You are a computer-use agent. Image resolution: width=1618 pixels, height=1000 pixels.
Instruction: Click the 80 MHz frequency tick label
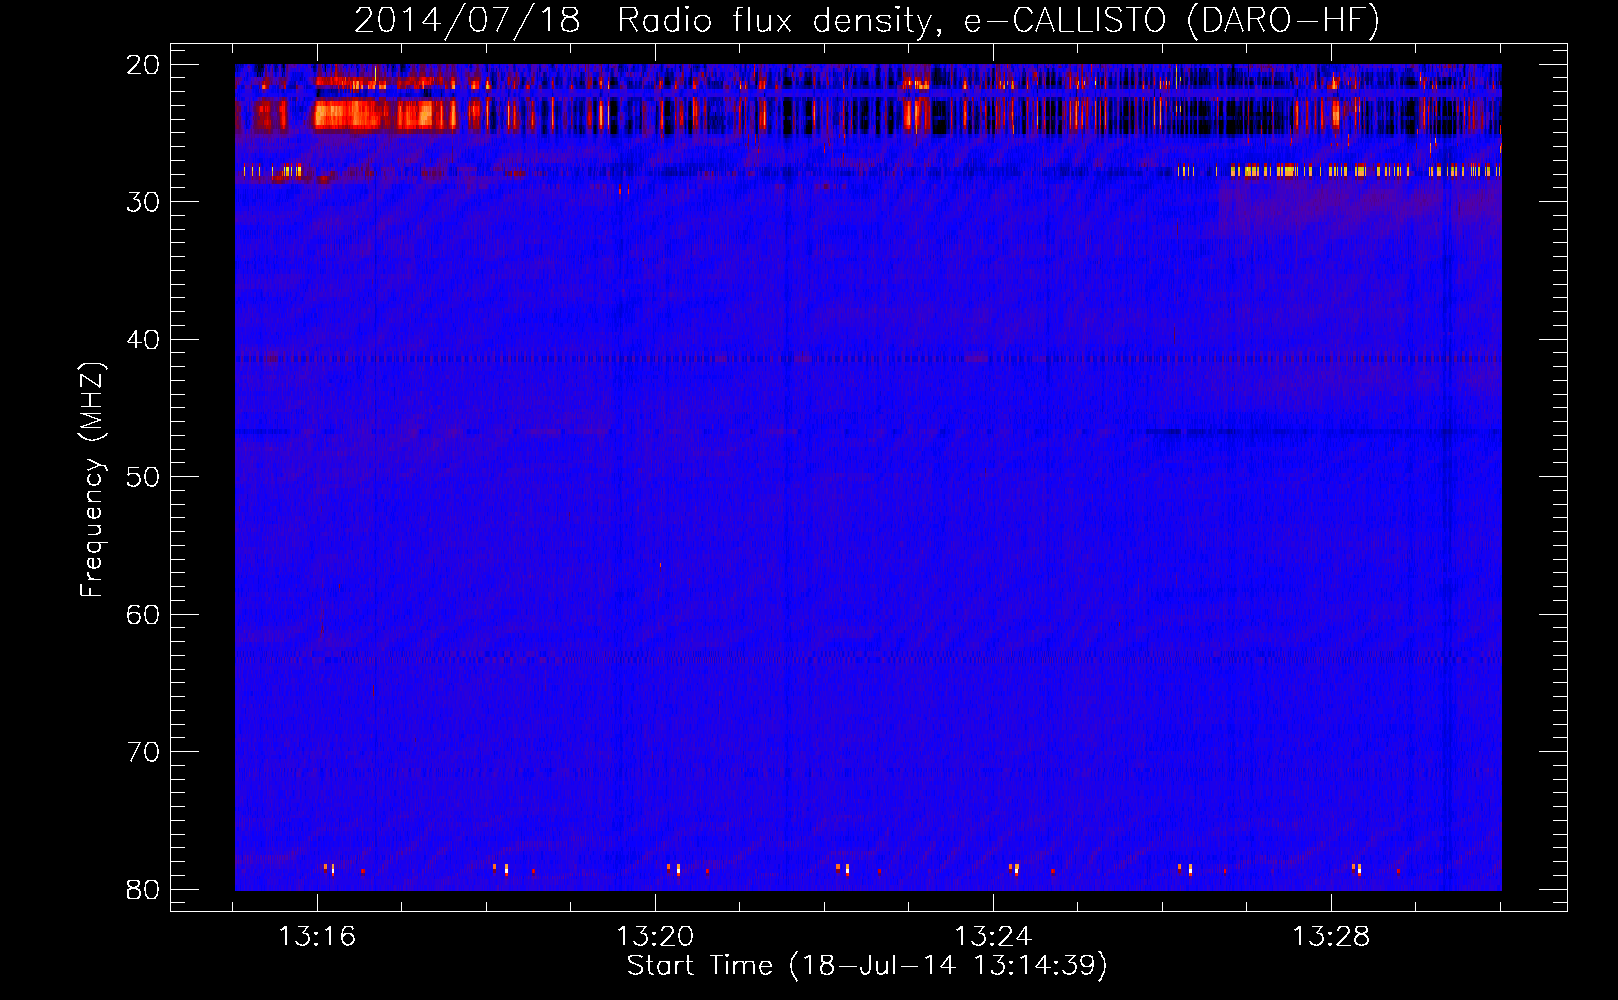[x=143, y=890]
